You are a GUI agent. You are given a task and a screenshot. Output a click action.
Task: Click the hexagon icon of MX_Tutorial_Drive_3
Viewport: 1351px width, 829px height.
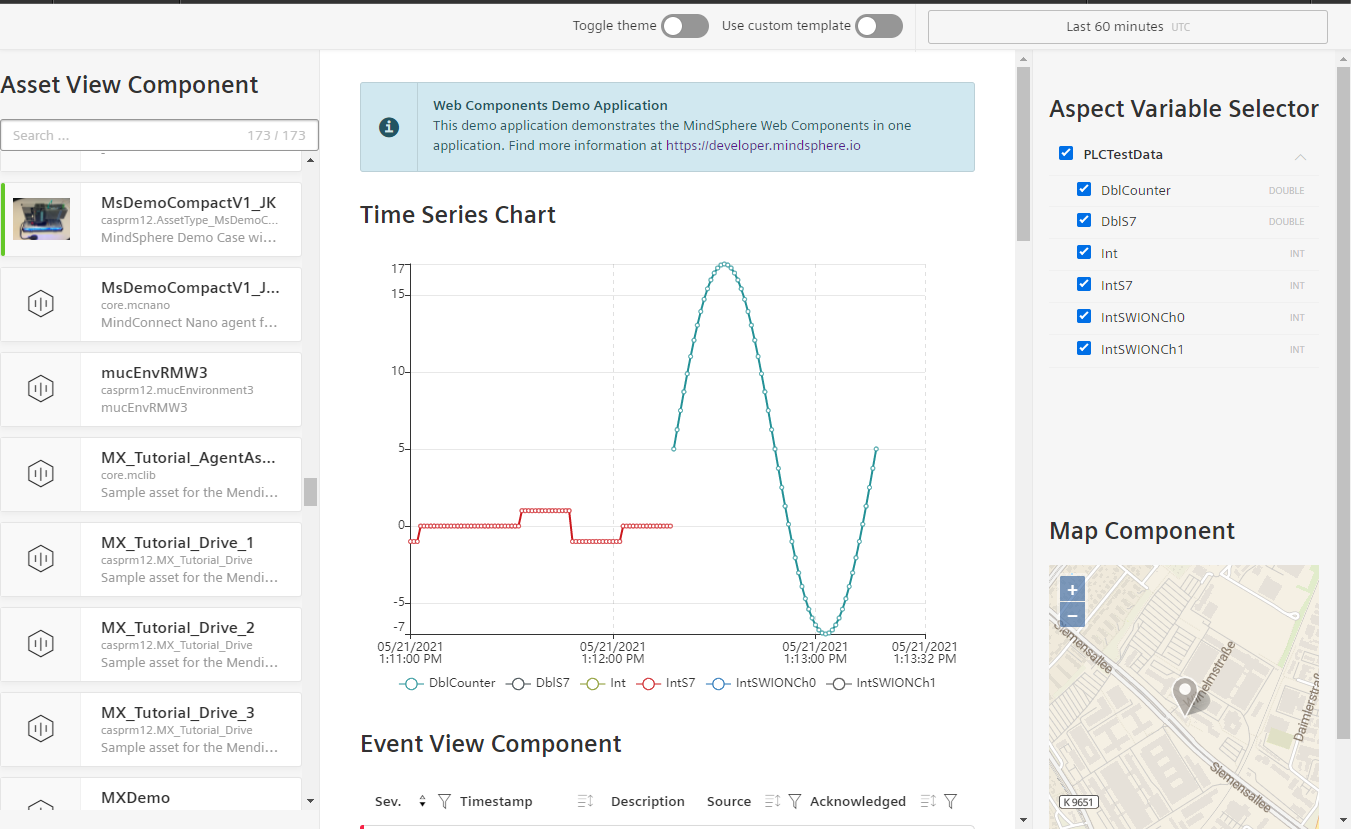pos(41,728)
